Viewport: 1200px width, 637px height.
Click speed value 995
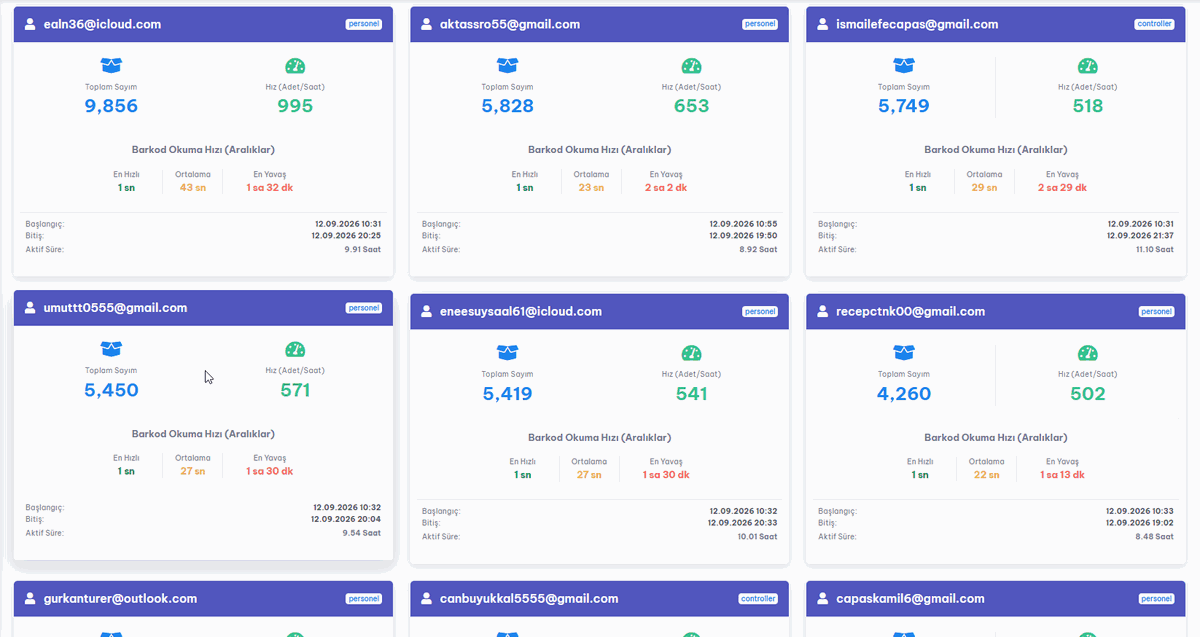click(x=295, y=106)
